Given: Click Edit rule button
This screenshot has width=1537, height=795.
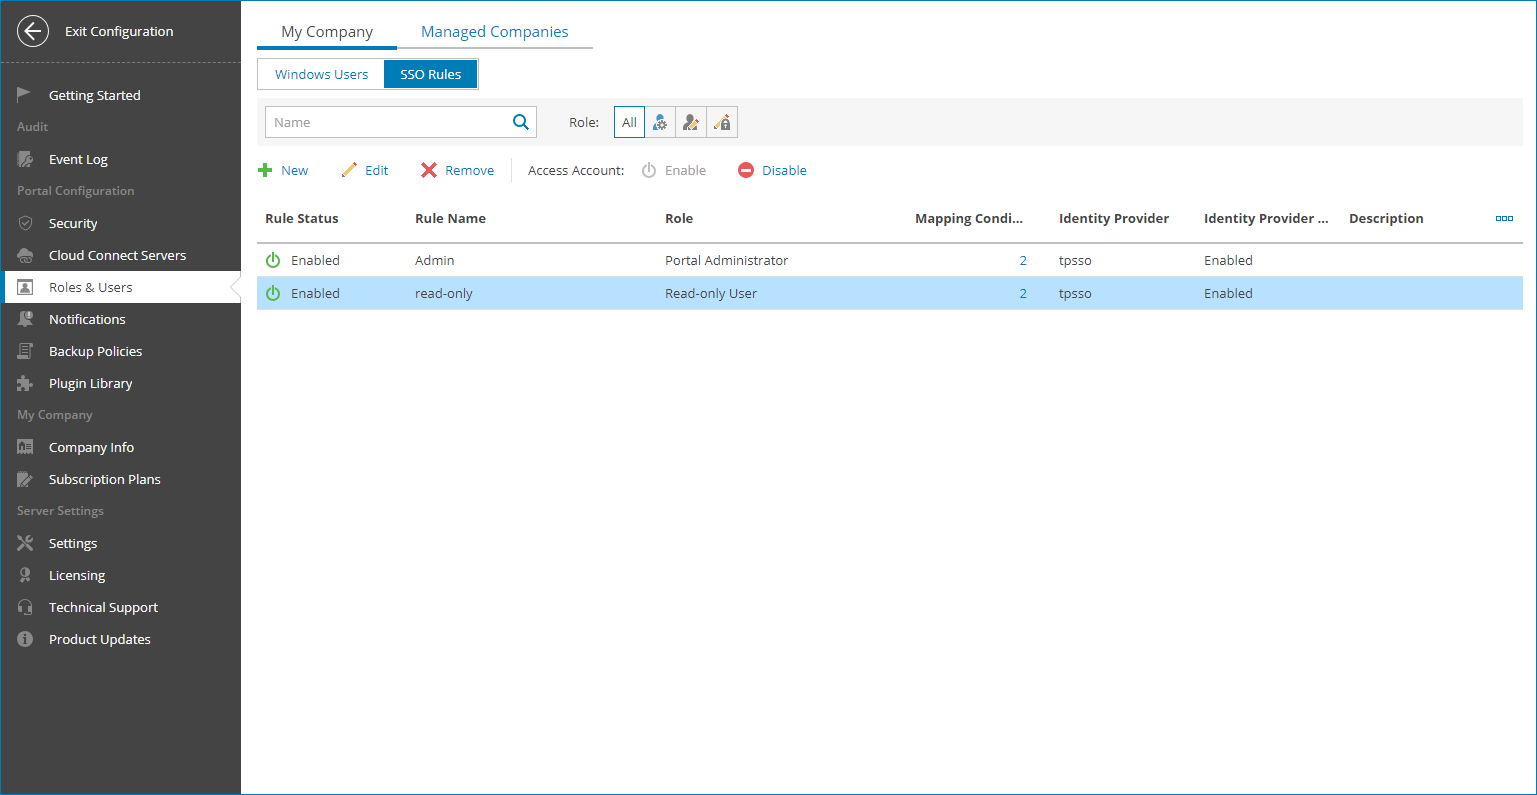Looking at the screenshot, I should [x=365, y=170].
